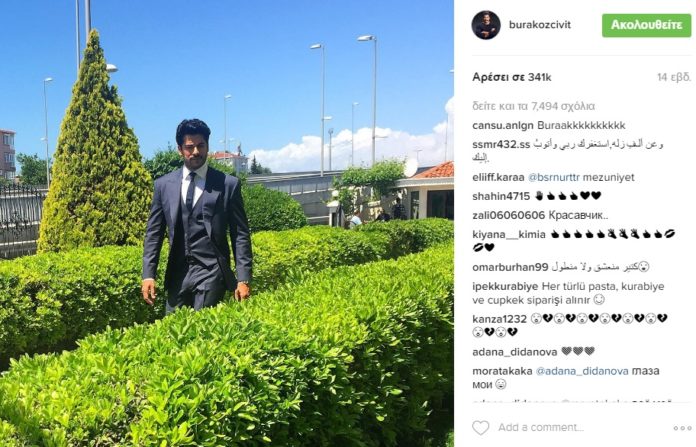View the 341k likes count
The image size is (696, 447).
(x=512, y=77)
